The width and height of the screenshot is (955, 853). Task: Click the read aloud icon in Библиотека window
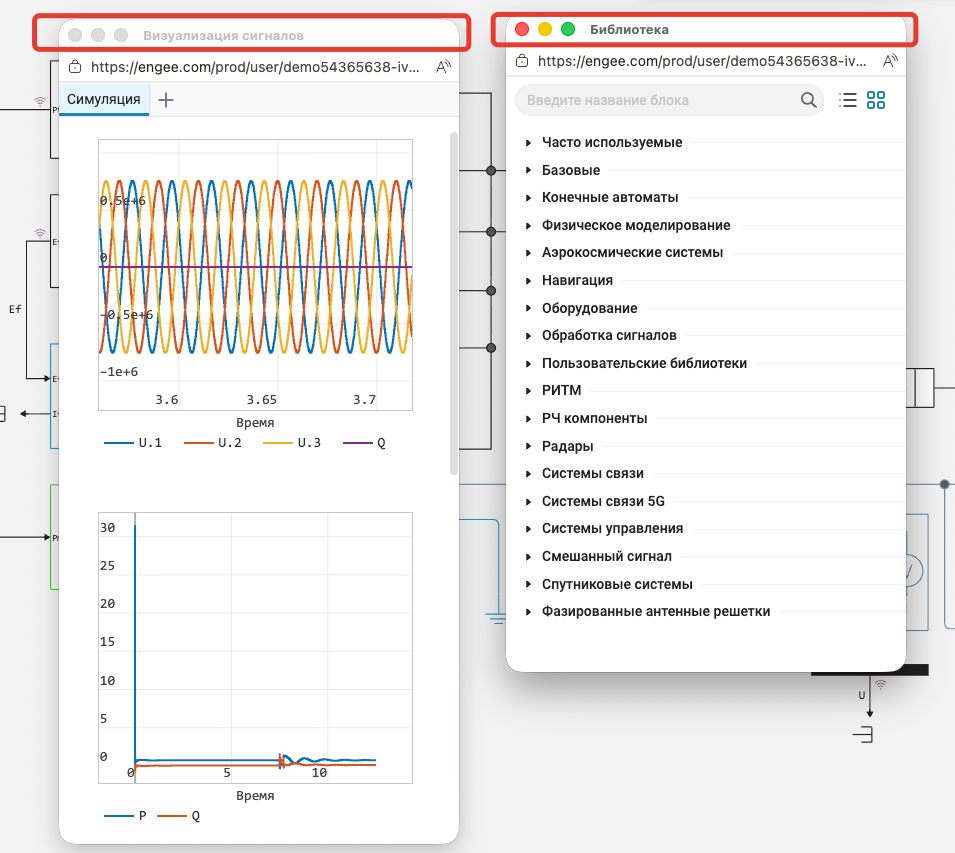890,61
